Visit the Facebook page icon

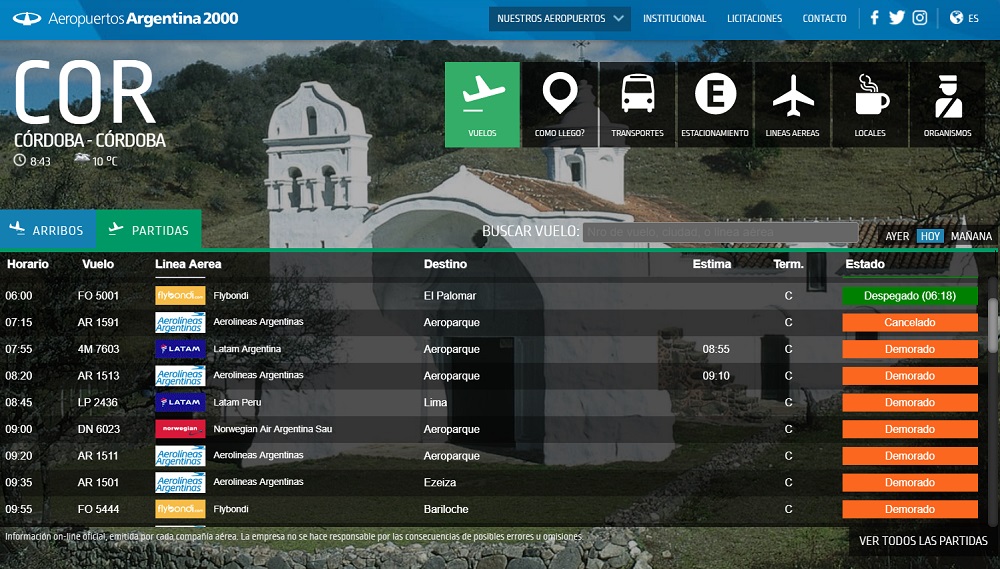tap(874, 18)
